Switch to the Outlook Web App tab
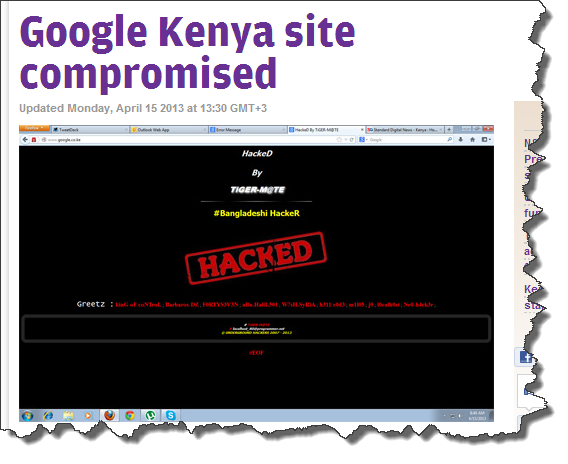 (x=169, y=130)
